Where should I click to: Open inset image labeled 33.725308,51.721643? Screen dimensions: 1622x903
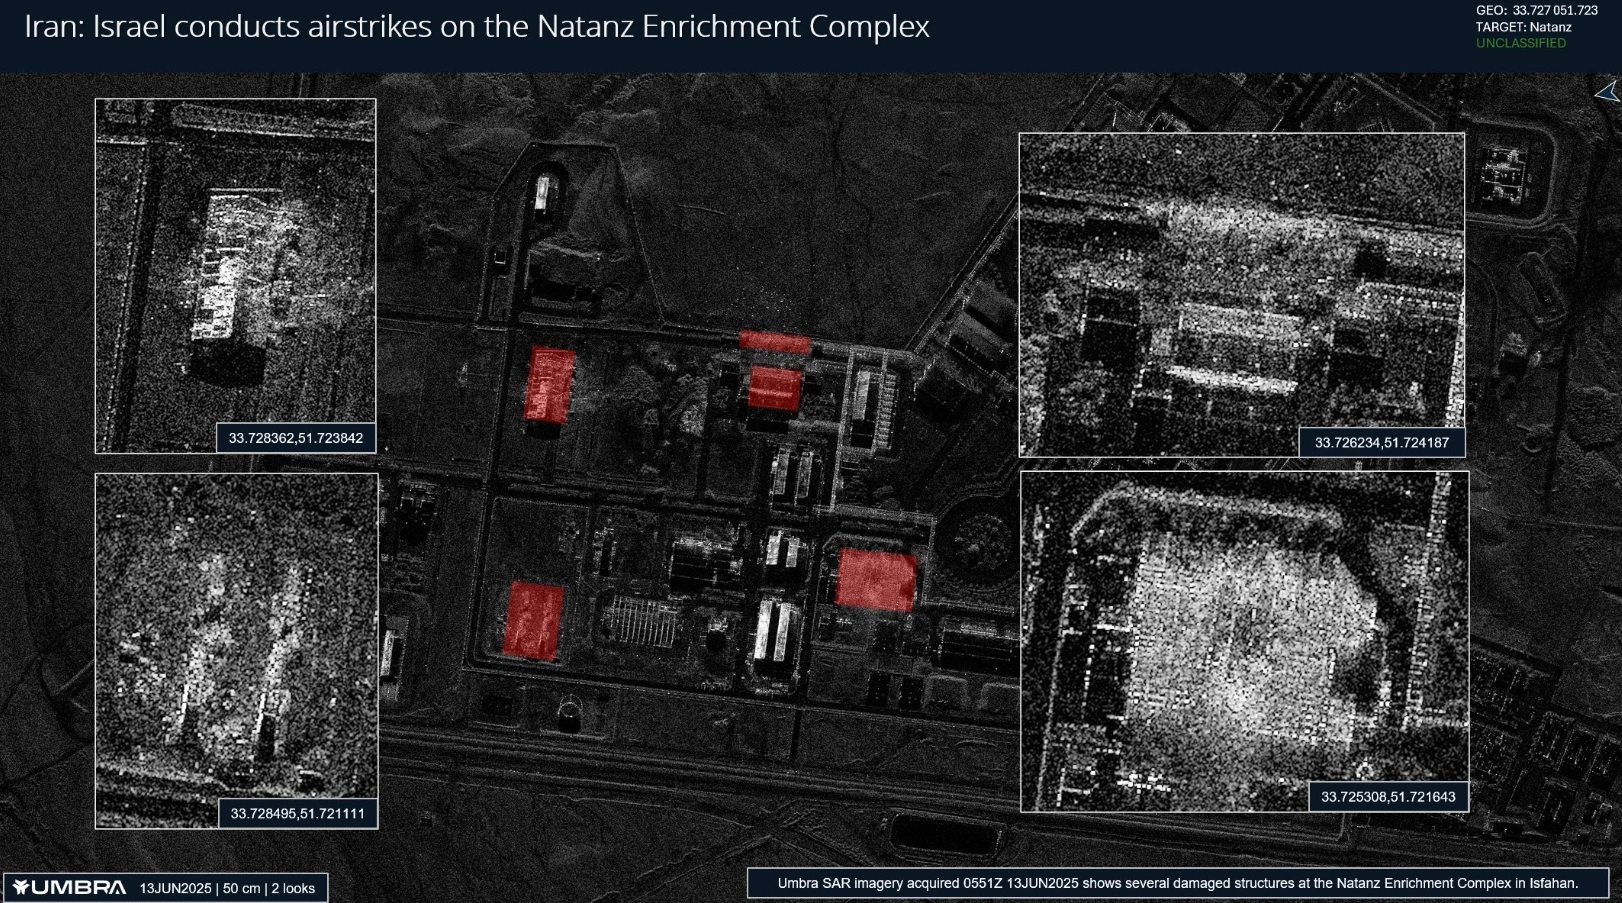pyautogui.click(x=1244, y=630)
